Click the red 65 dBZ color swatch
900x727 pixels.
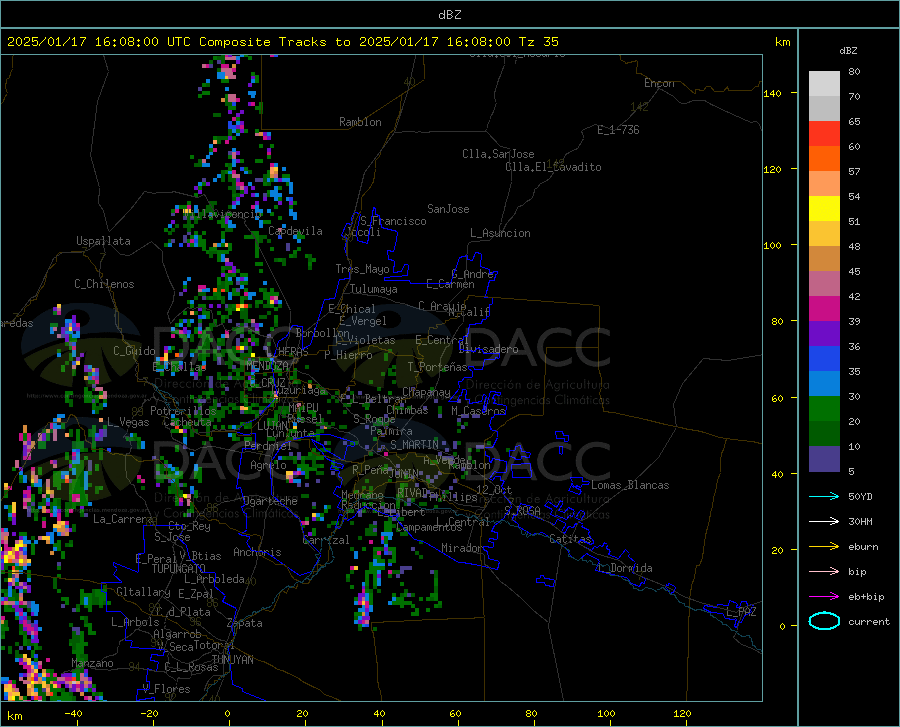(x=824, y=134)
